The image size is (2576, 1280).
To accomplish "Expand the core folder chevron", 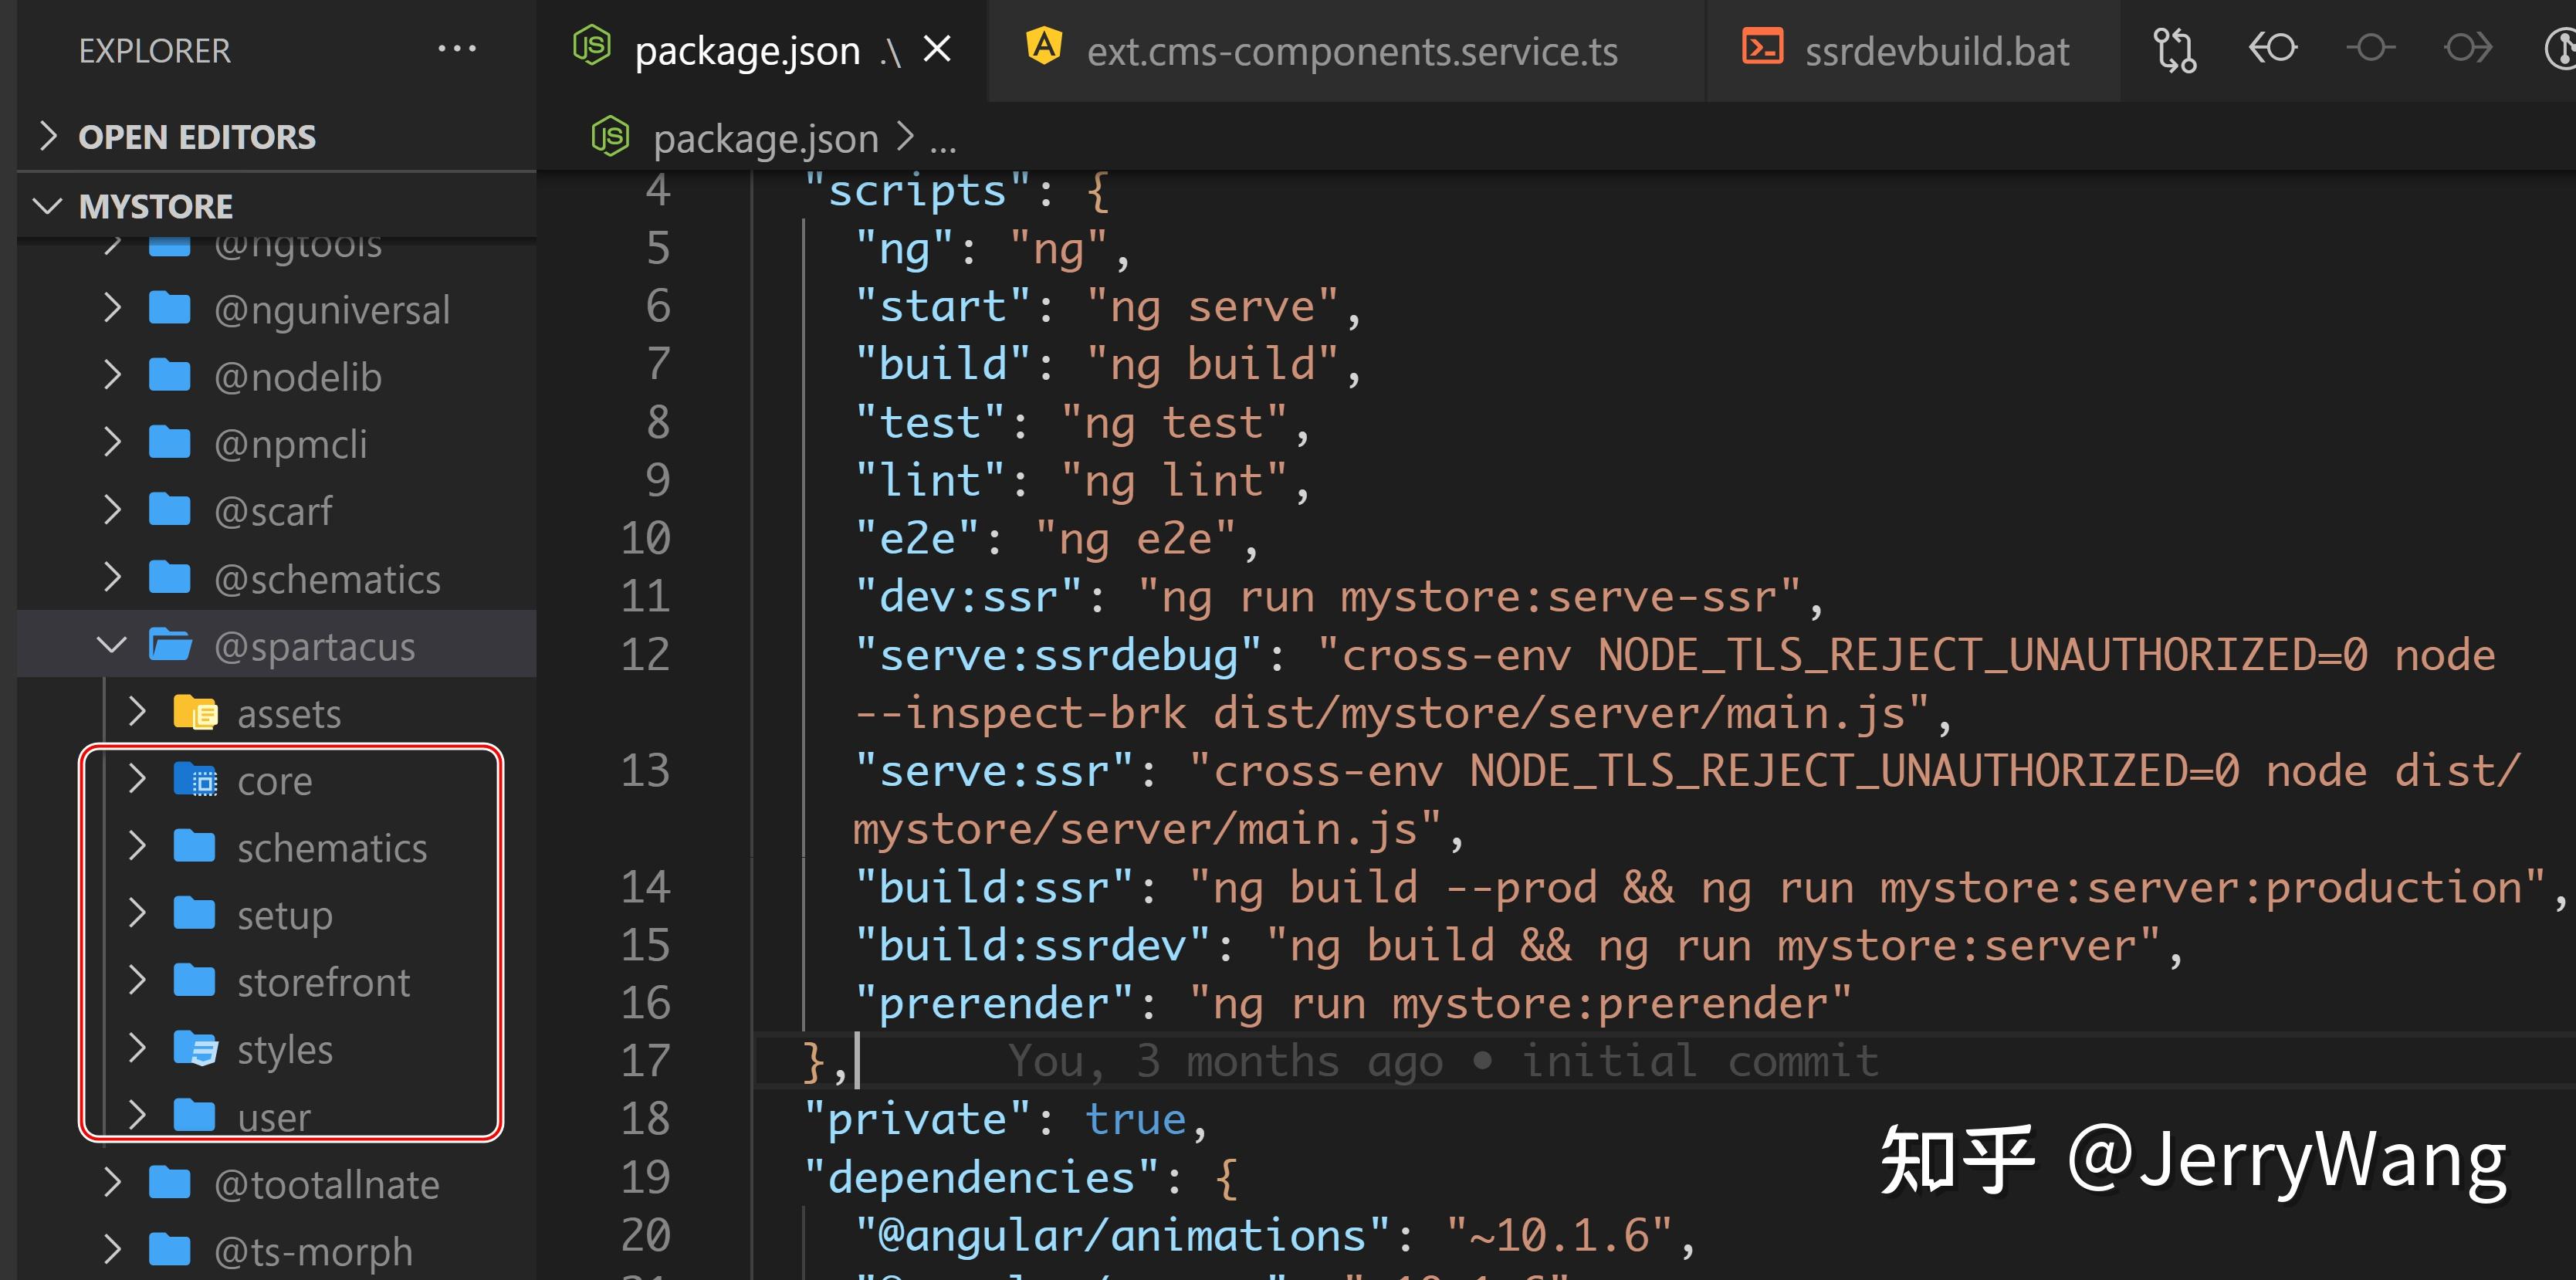I will click(138, 779).
